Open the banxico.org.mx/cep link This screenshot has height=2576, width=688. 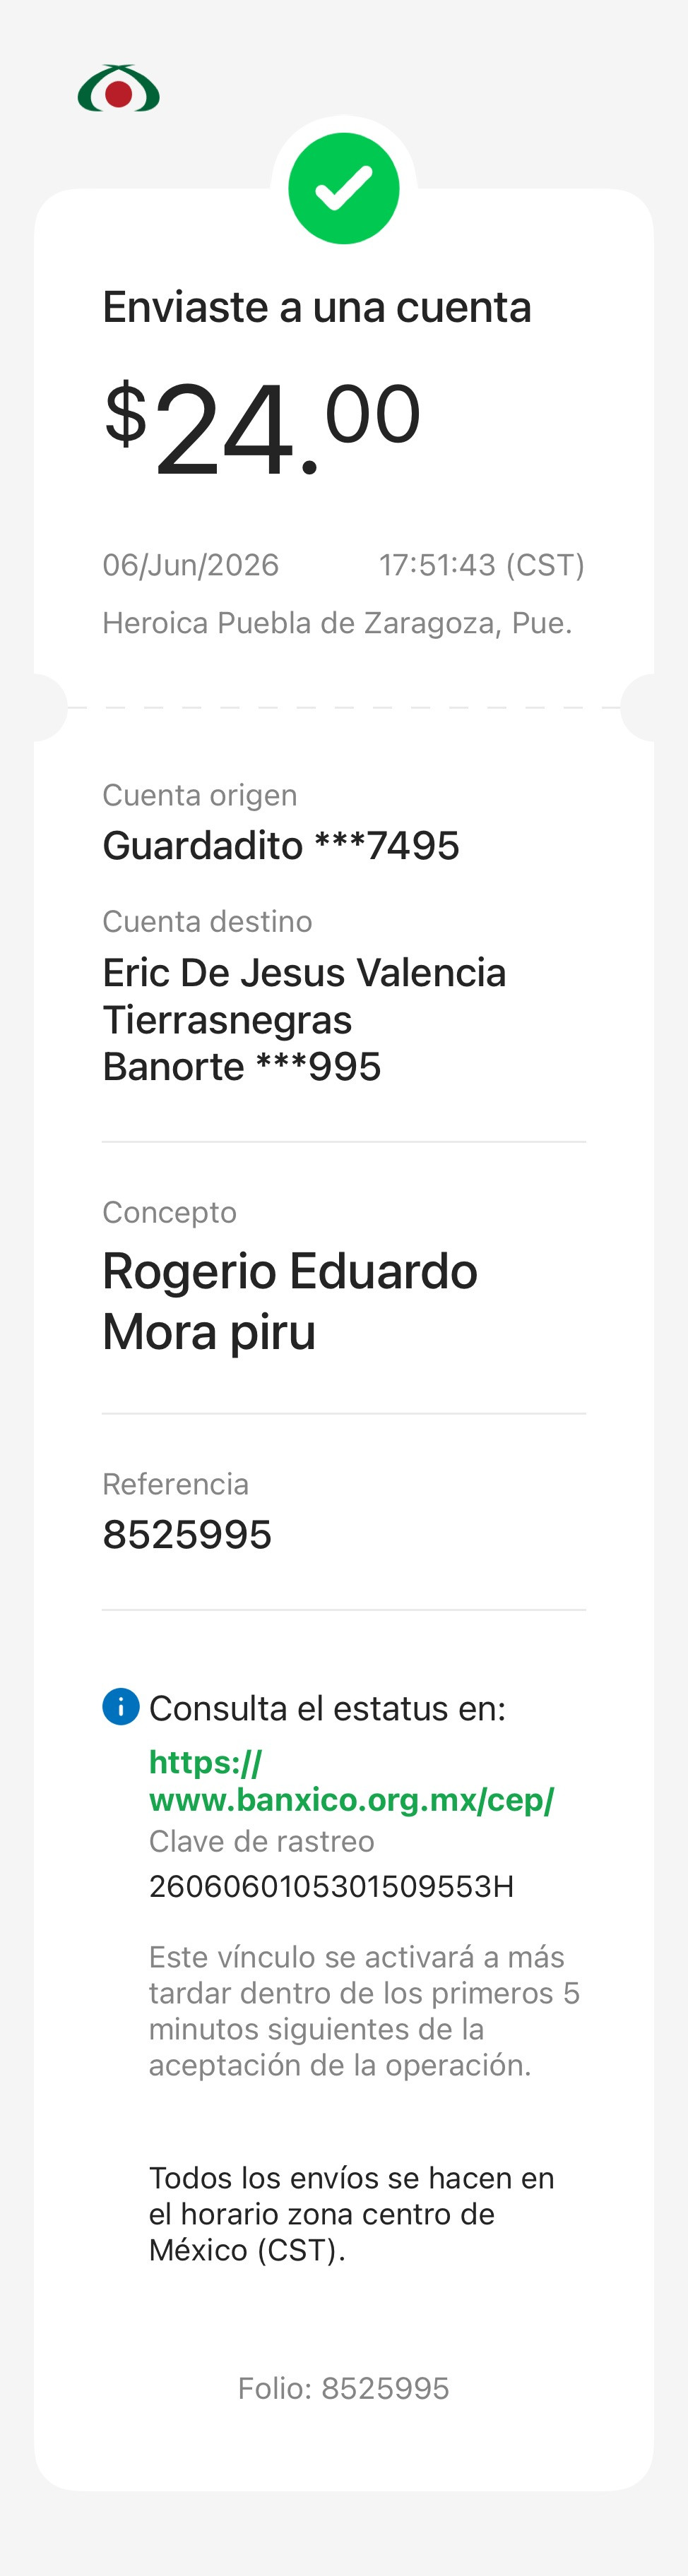point(351,1780)
